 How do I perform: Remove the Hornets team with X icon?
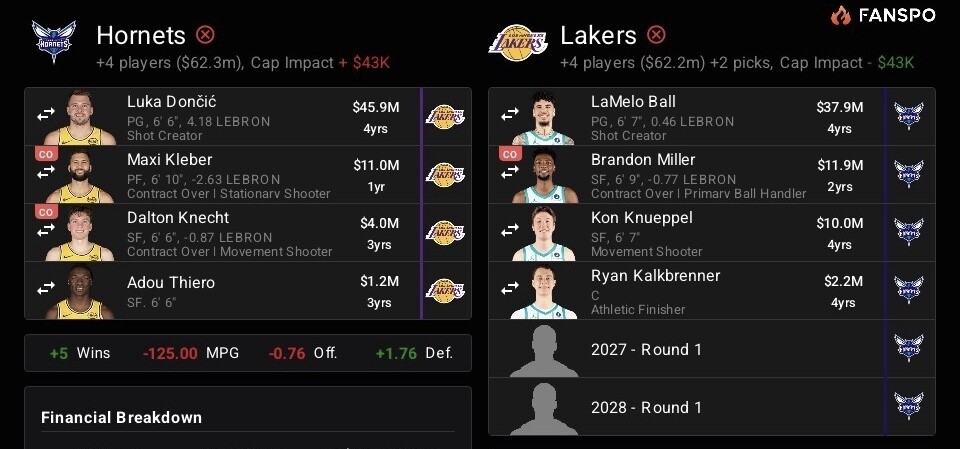pyautogui.click(x=205, y=36)
